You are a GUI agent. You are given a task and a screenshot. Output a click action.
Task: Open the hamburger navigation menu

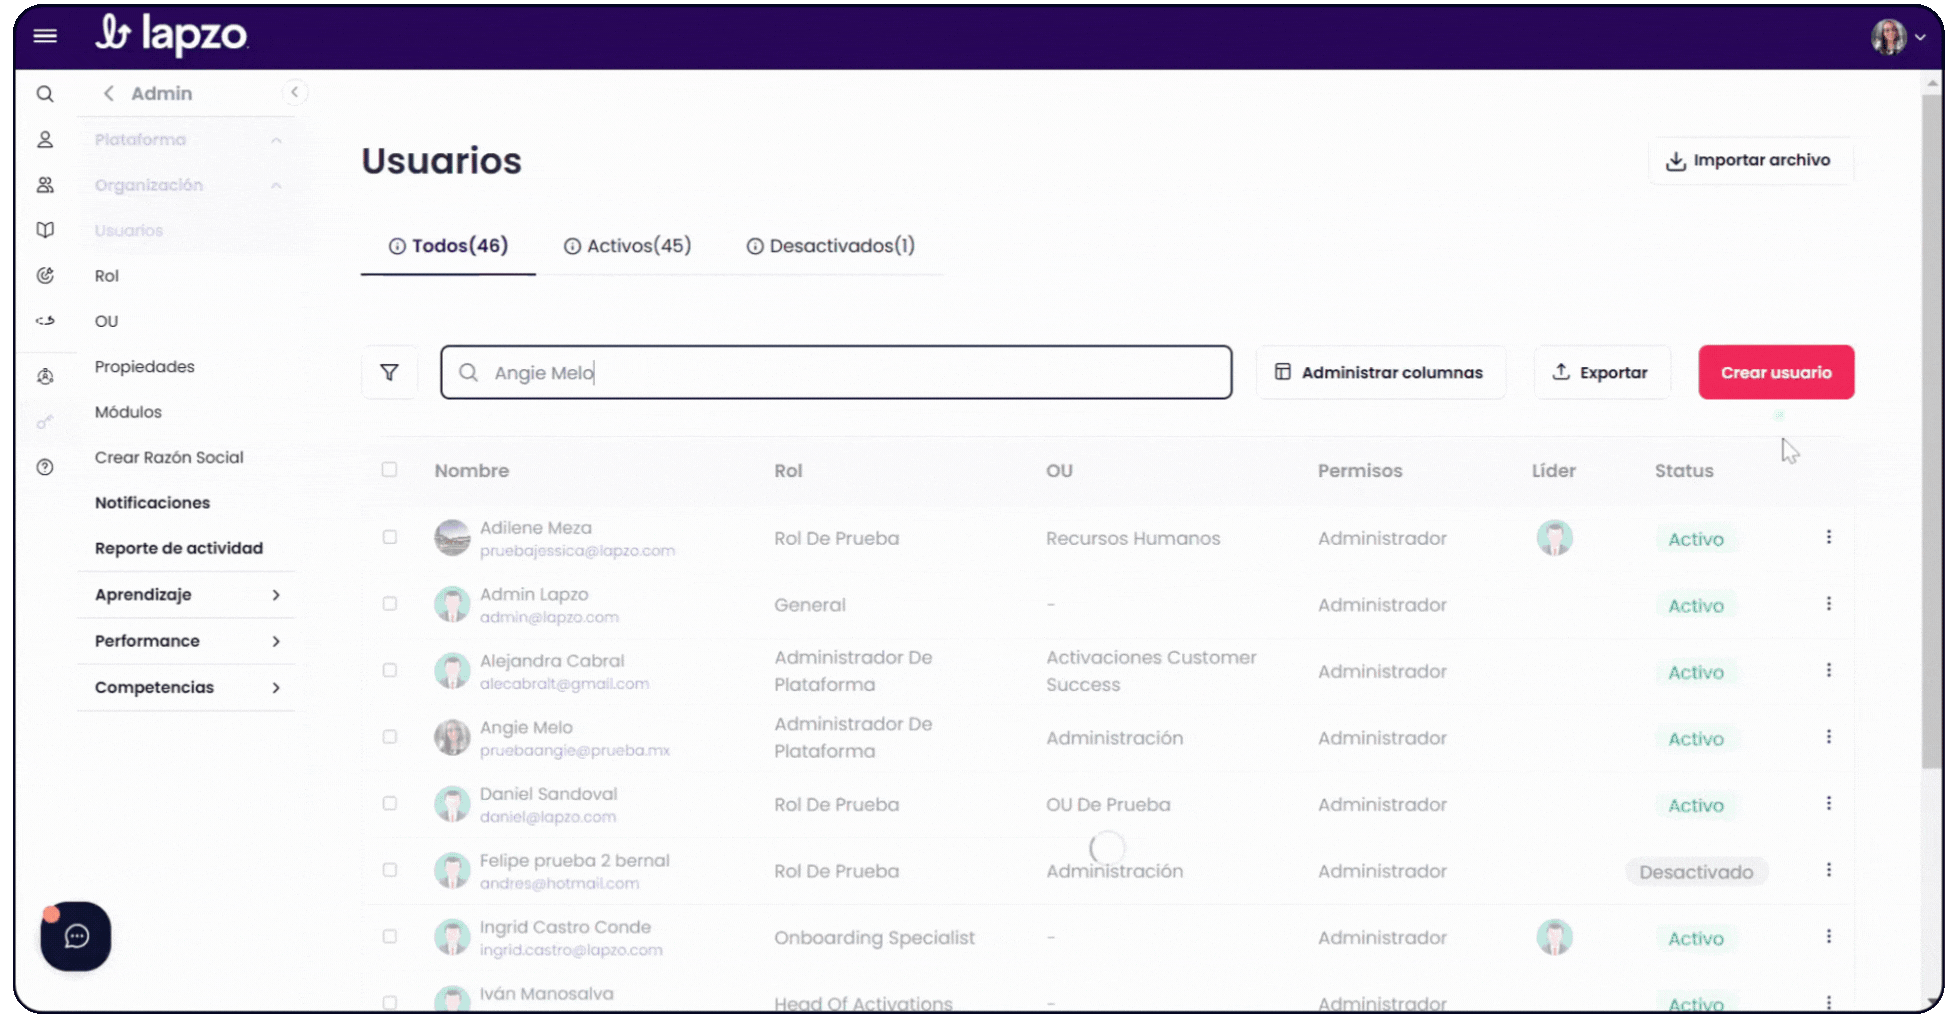[45, 35]
